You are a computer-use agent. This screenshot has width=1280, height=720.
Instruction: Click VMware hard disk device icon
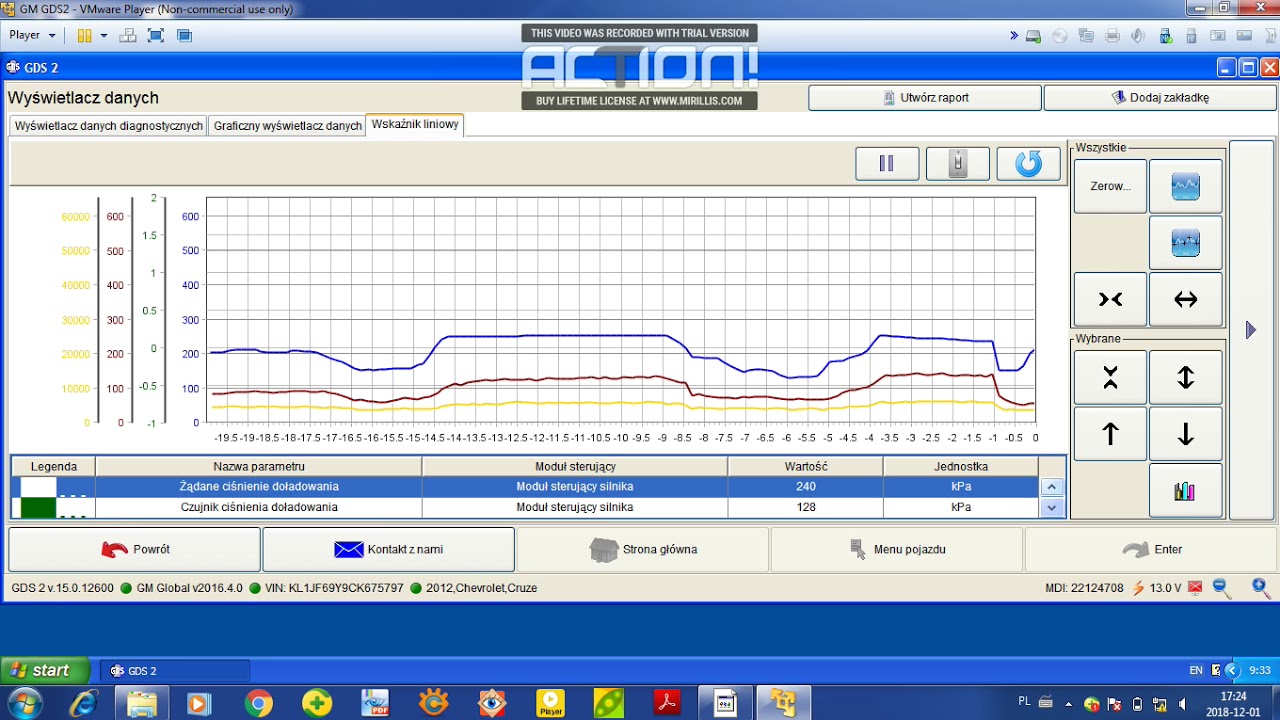[1034, 36]
